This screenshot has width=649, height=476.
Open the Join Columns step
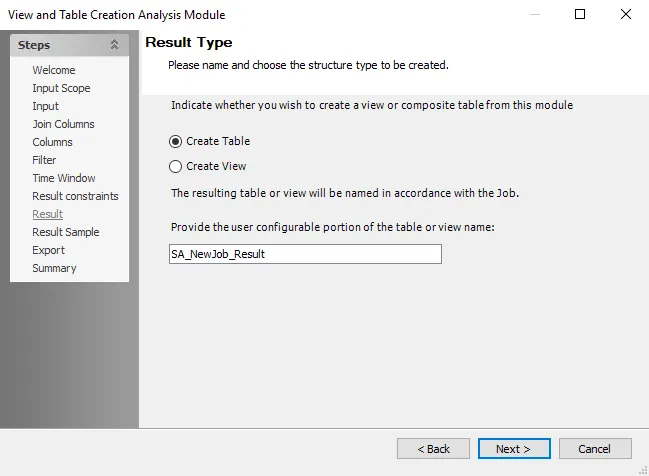(x=63, y=124)
